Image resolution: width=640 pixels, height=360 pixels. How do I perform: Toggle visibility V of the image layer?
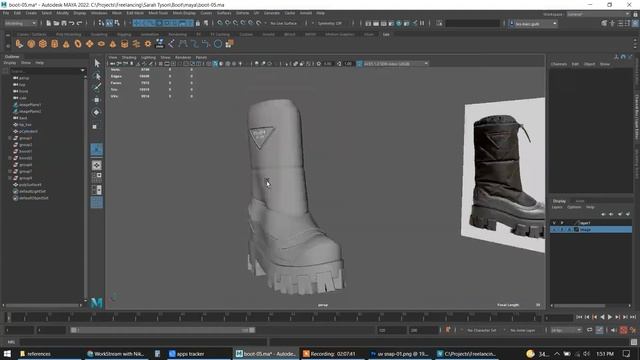(554, 229)
